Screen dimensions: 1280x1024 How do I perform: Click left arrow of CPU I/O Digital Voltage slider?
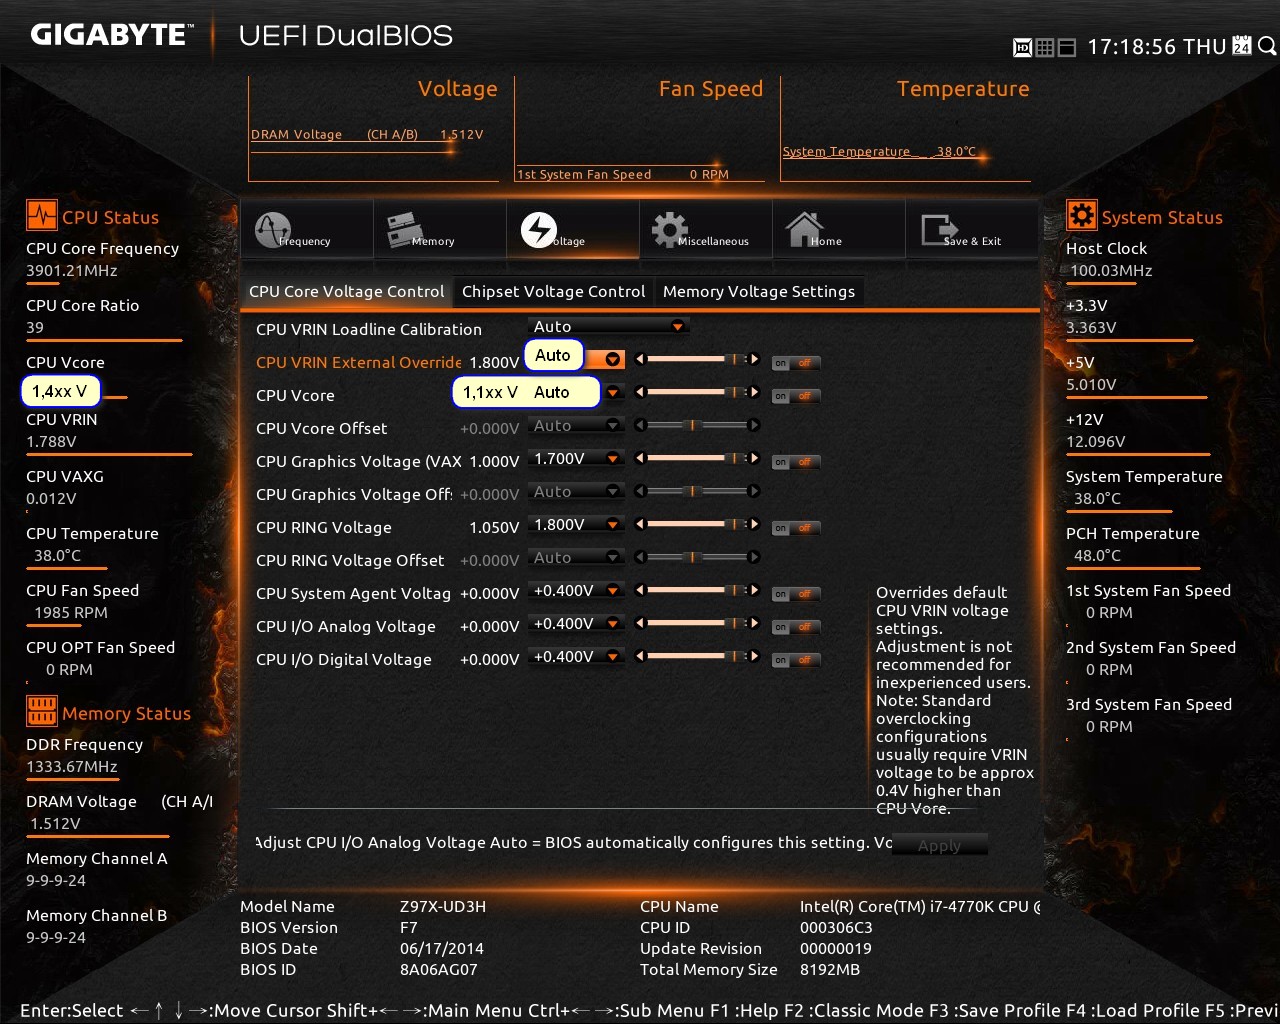(640, 656)
